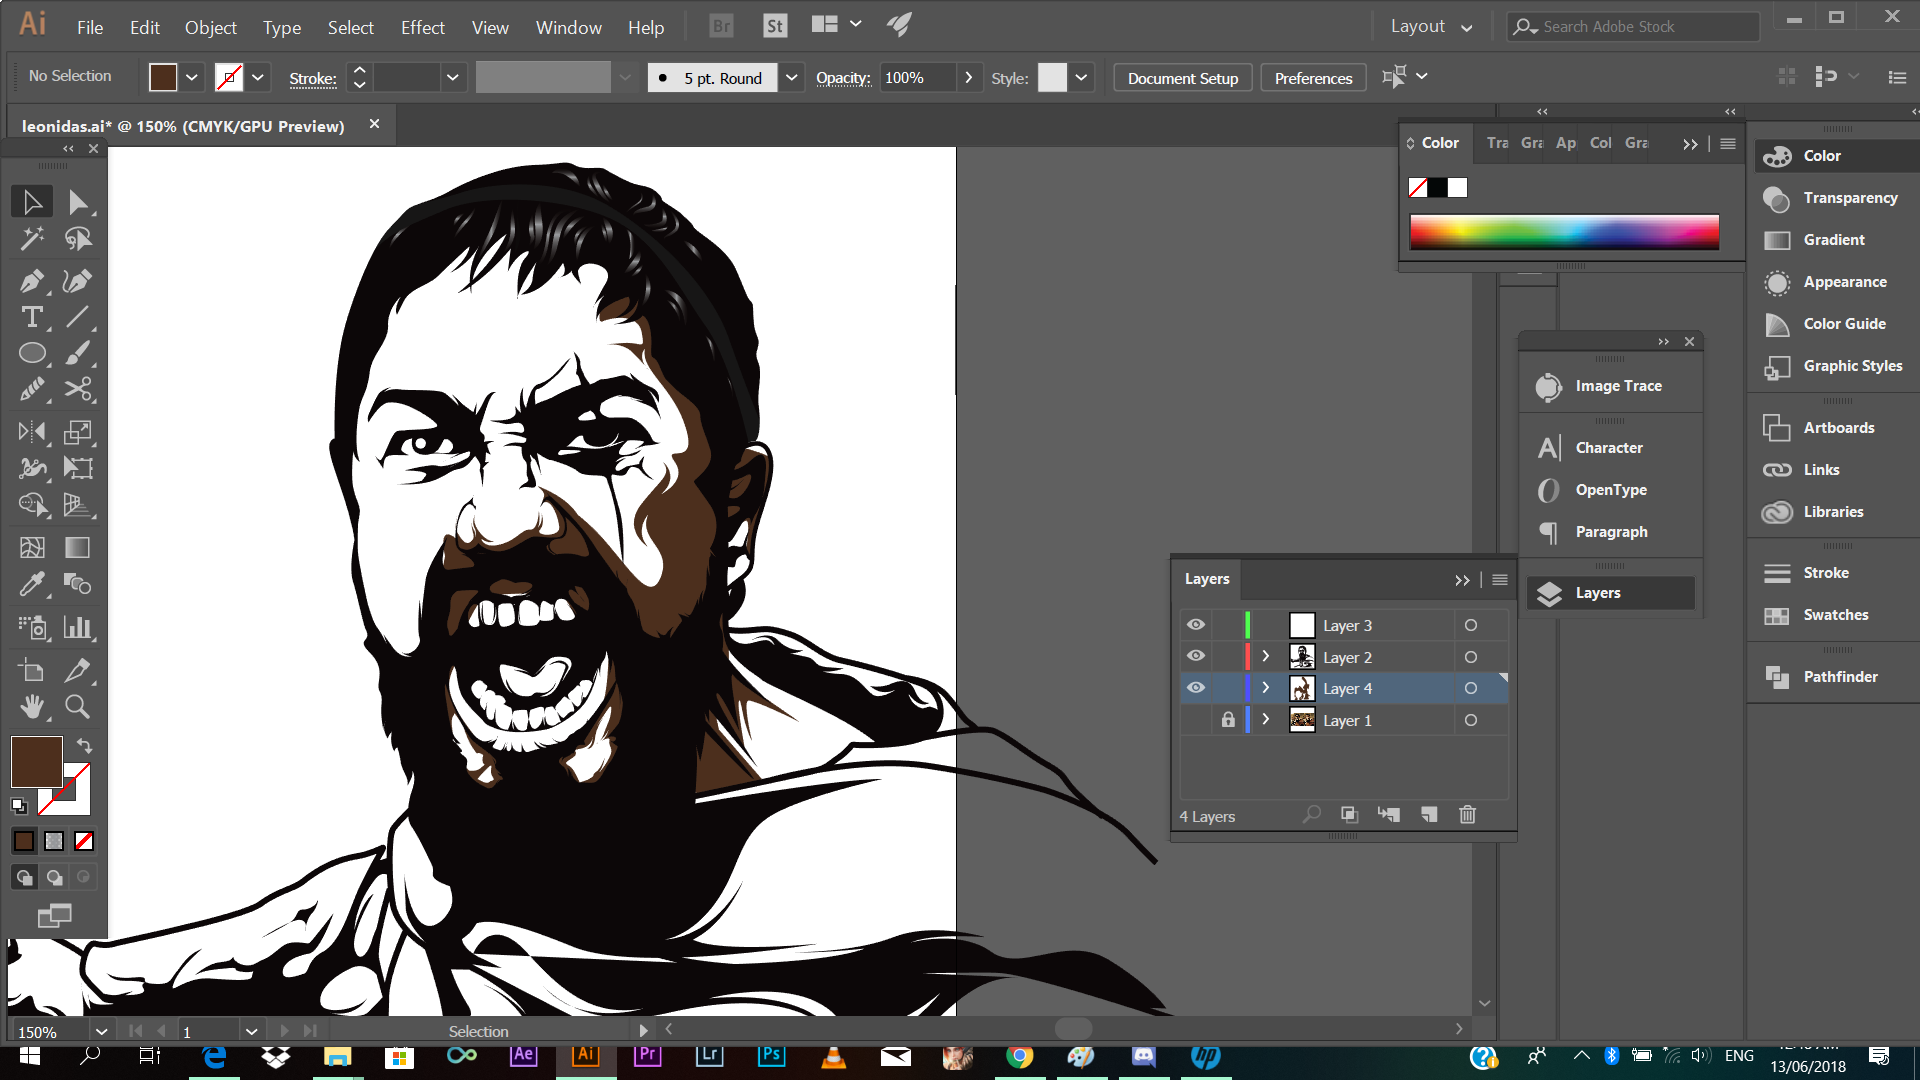
Task: Pick the Magic Wand tool
Action: pyautogui.click(x=31, y=238)
